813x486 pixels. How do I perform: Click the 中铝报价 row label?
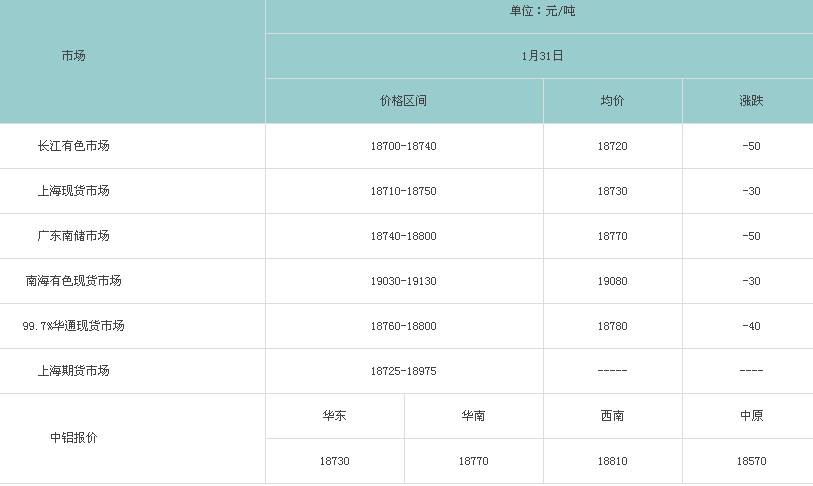click(x=74, y=438)
